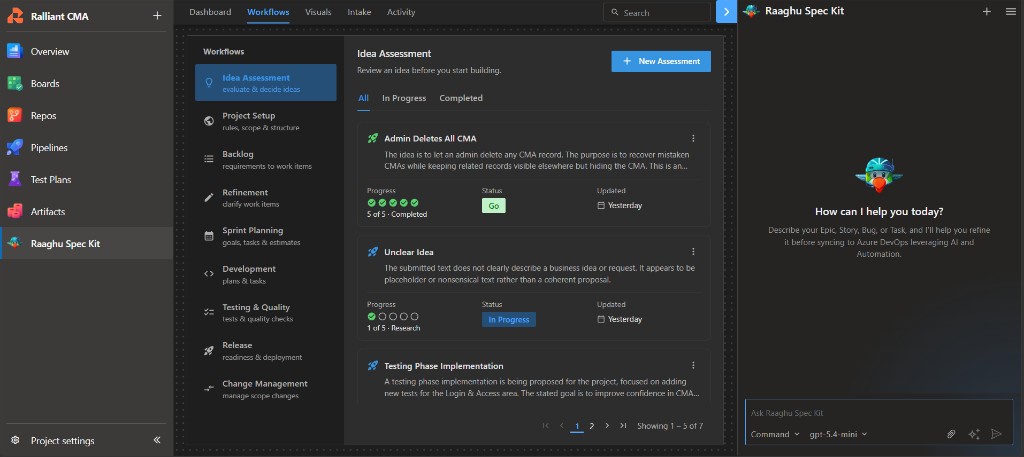Click the rocket icon of Testing Phase Implementation
This screenshot has height=457, width=1024.
372,366
